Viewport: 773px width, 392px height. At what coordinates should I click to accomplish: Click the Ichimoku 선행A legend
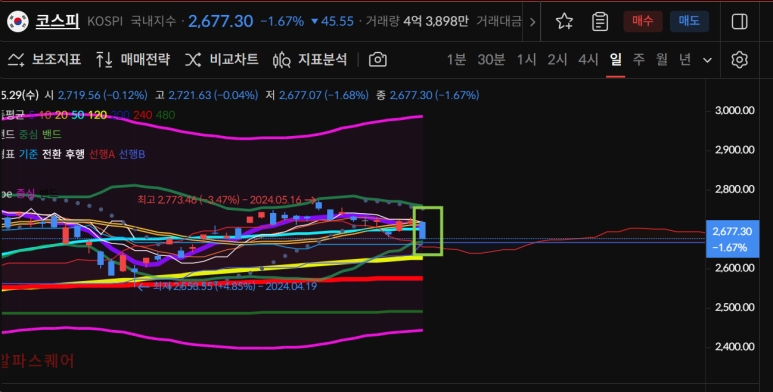tap(102, 154)
